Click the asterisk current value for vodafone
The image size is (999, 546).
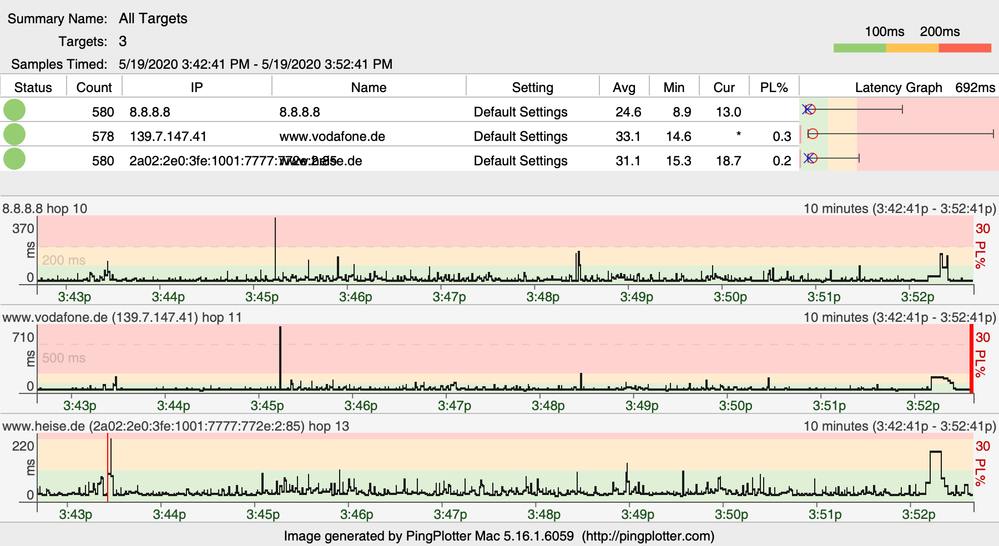(x=738, y=135)
